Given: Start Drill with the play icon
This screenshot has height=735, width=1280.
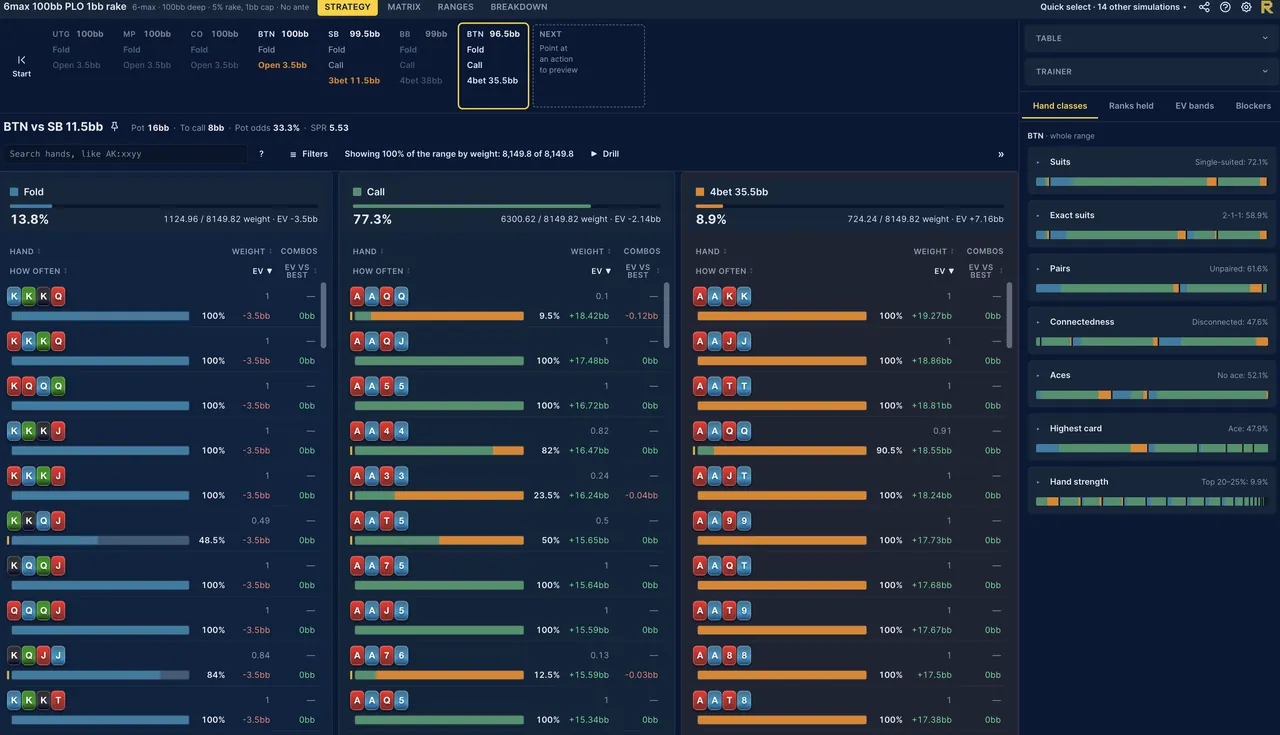Looking at the screenshot, I should point(605,154).
